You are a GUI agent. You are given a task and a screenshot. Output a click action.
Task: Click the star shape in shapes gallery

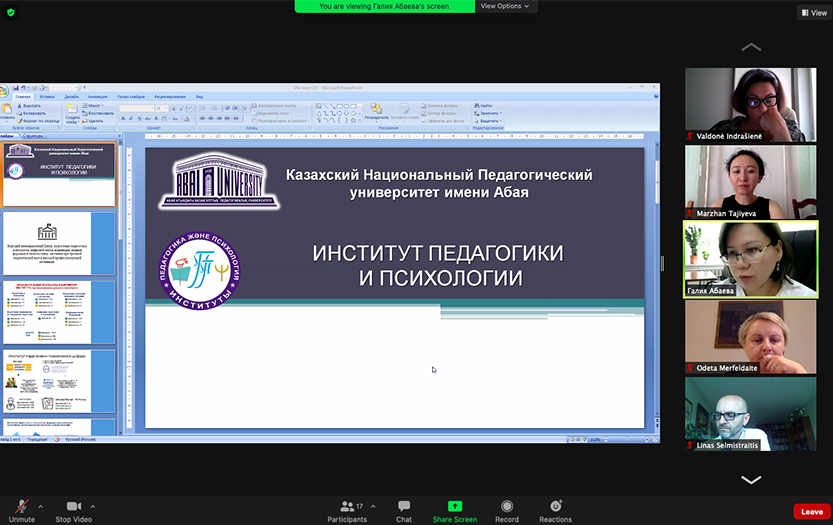353,120
